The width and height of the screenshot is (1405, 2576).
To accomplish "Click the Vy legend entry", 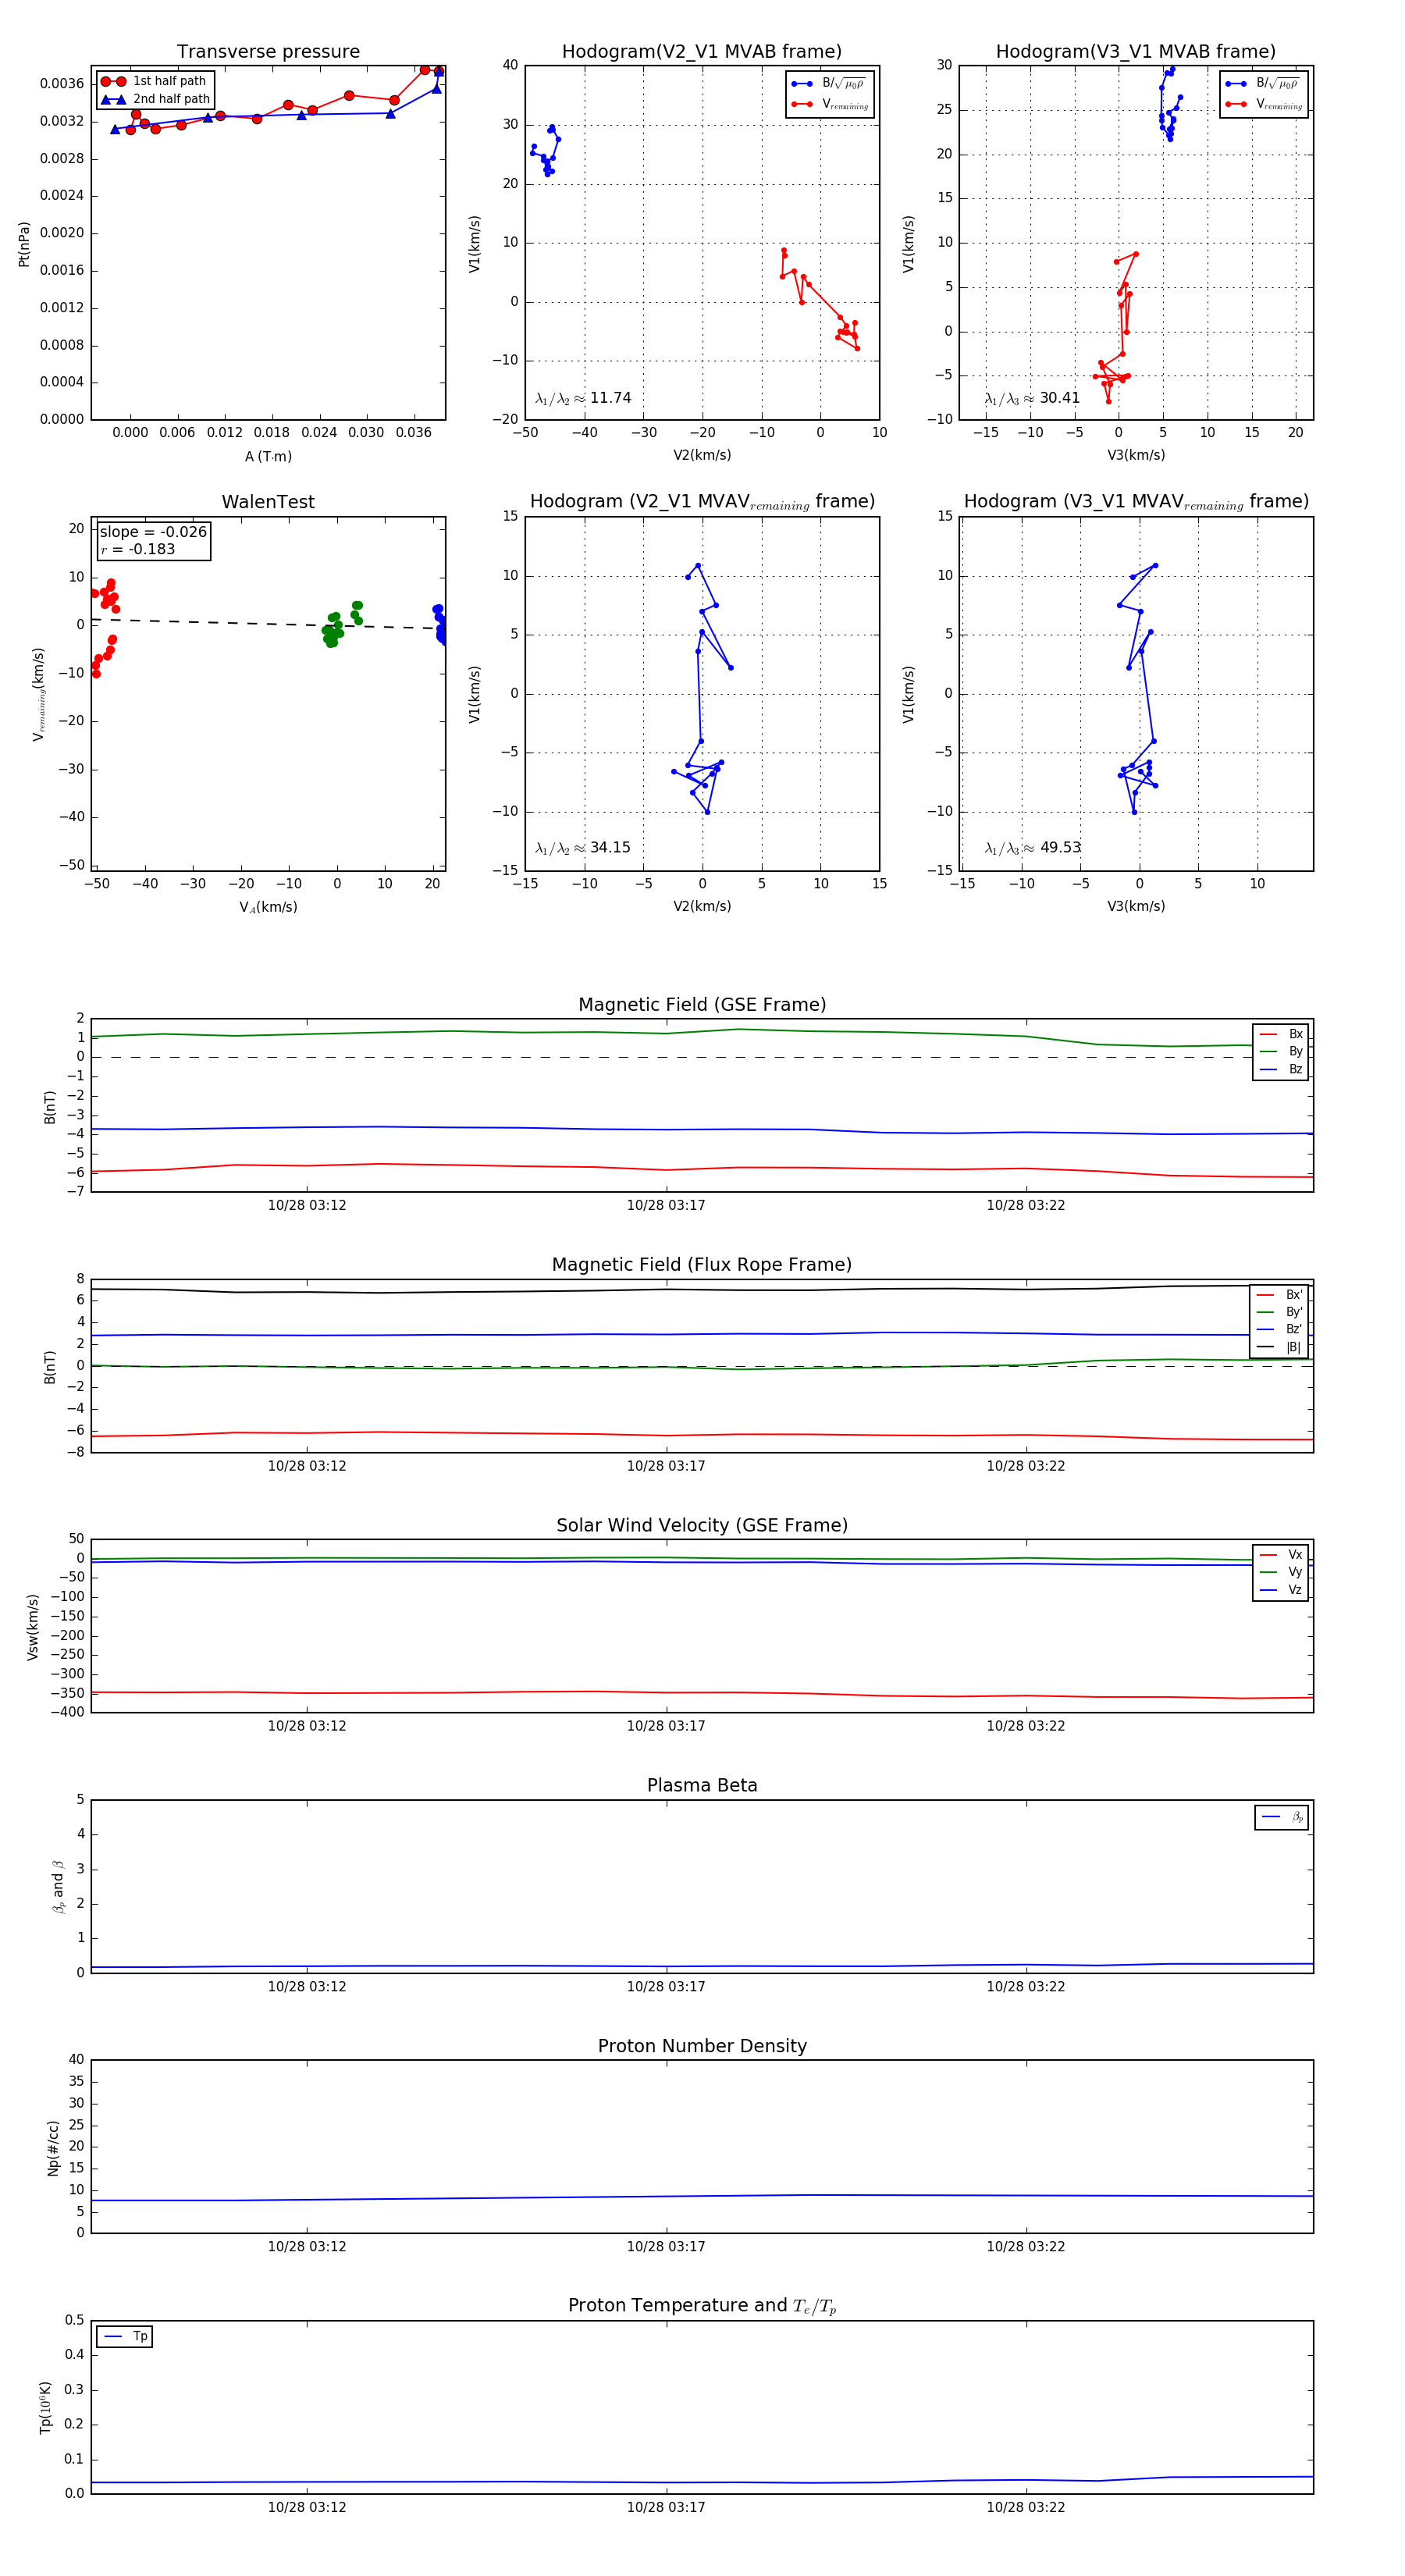I will point(1281,1572).
